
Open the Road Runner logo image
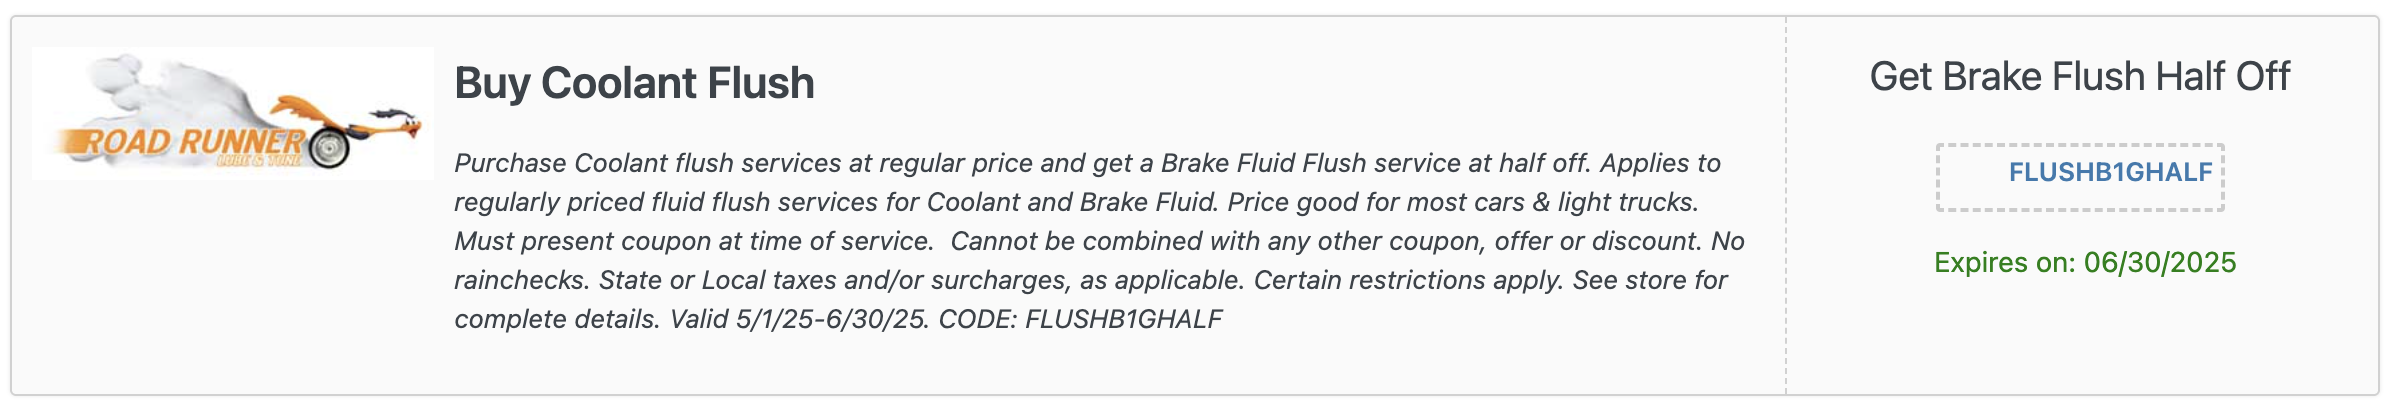(x=233, y=113)
